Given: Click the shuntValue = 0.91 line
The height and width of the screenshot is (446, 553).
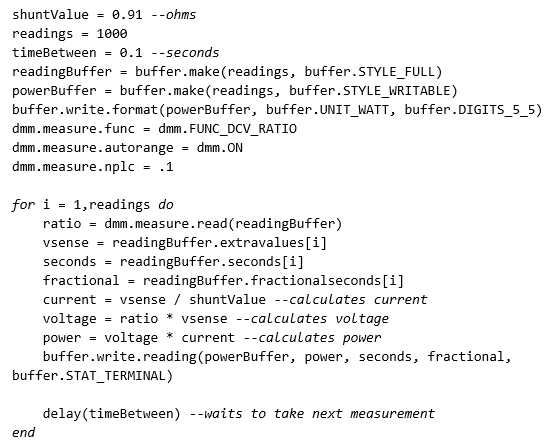Looking at the screenshot, I should click(x=104, y=15).
